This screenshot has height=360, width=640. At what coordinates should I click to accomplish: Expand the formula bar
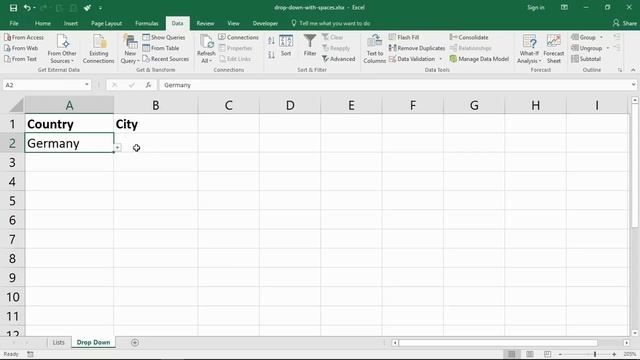[633, 85]
